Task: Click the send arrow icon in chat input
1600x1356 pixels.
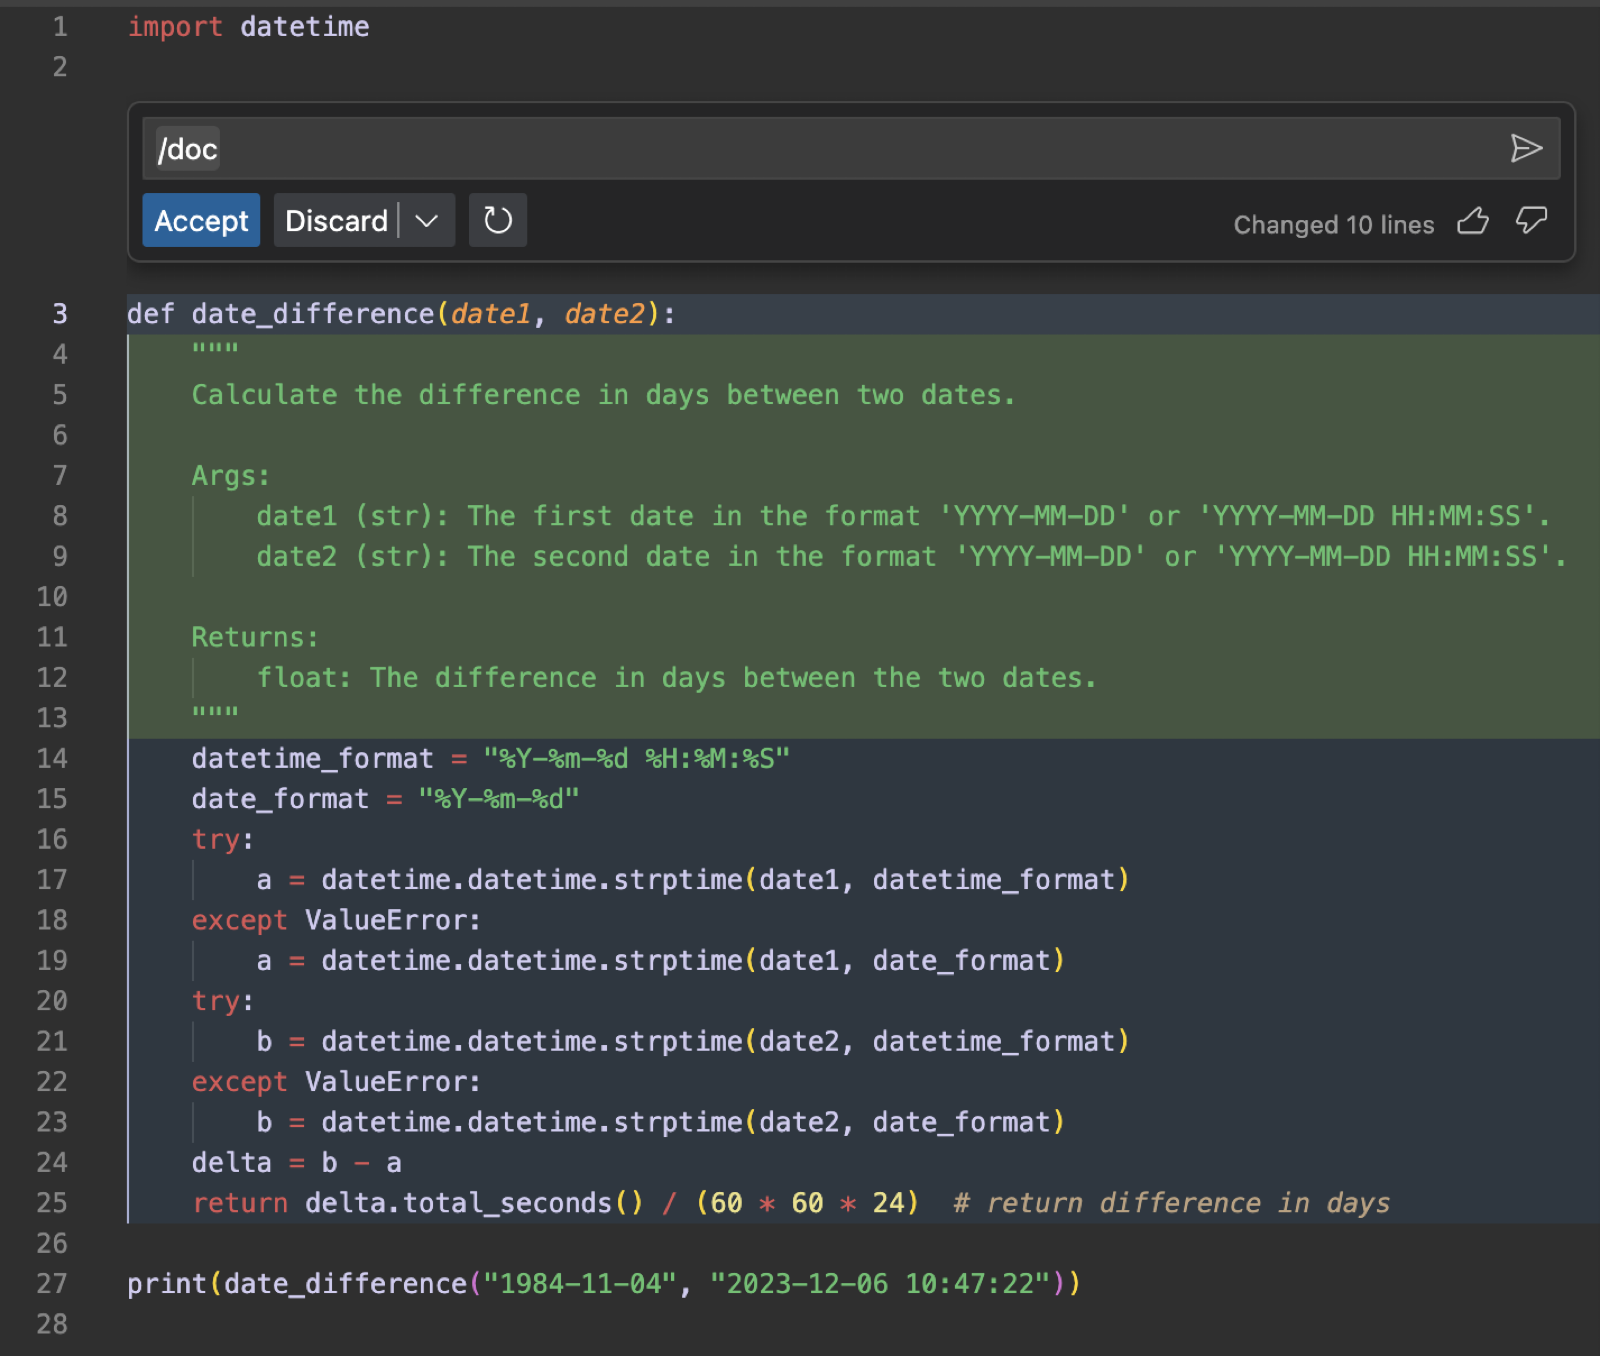Action: coord(1525,149)
